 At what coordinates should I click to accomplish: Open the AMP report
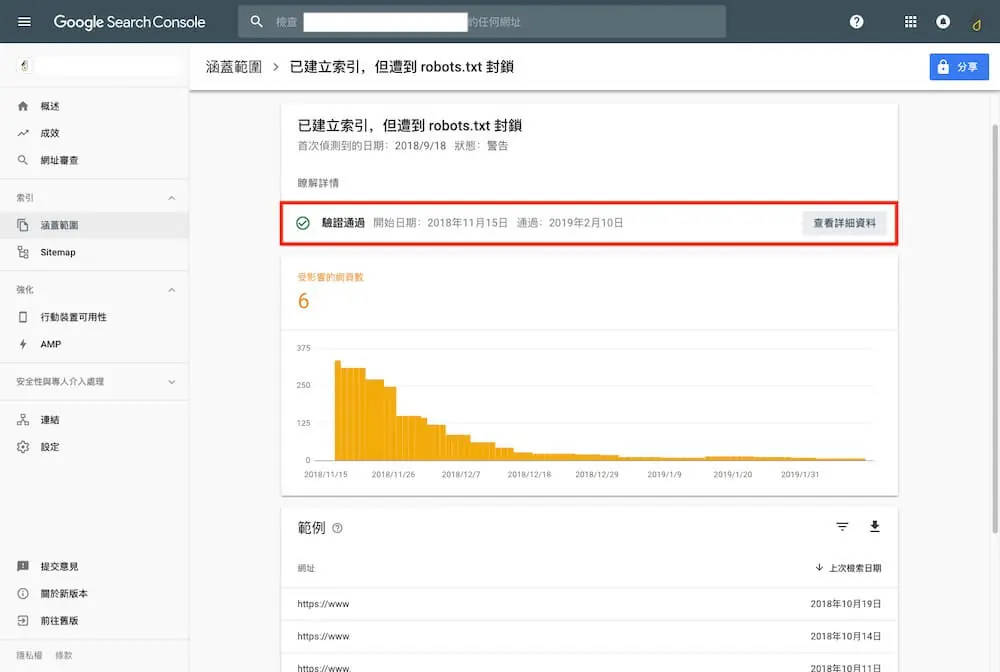point(94,344)
